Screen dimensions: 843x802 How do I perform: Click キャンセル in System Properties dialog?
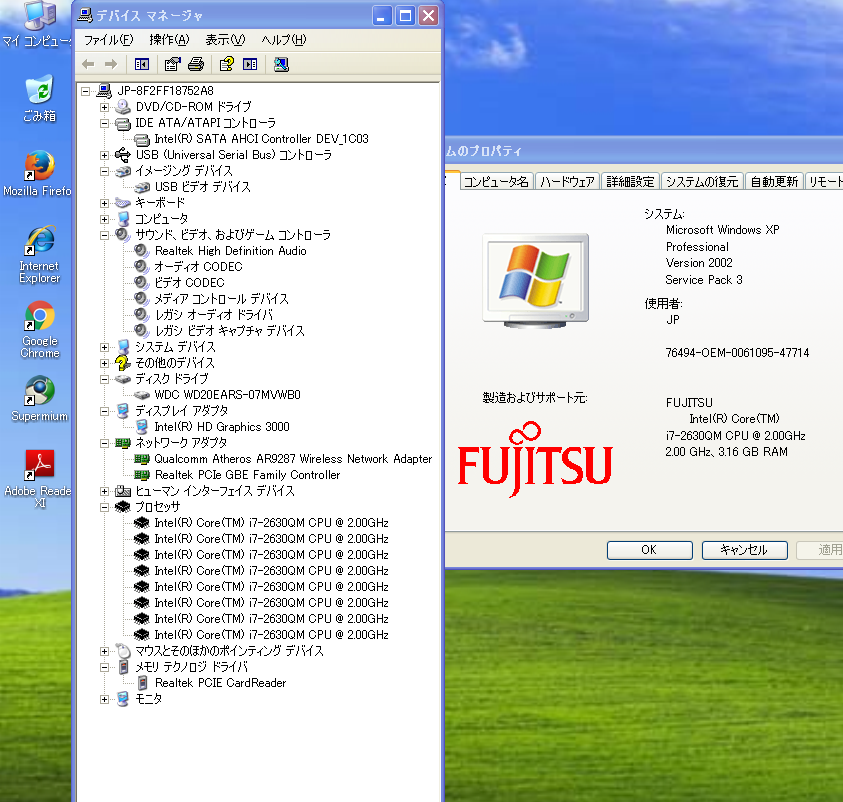745,550
